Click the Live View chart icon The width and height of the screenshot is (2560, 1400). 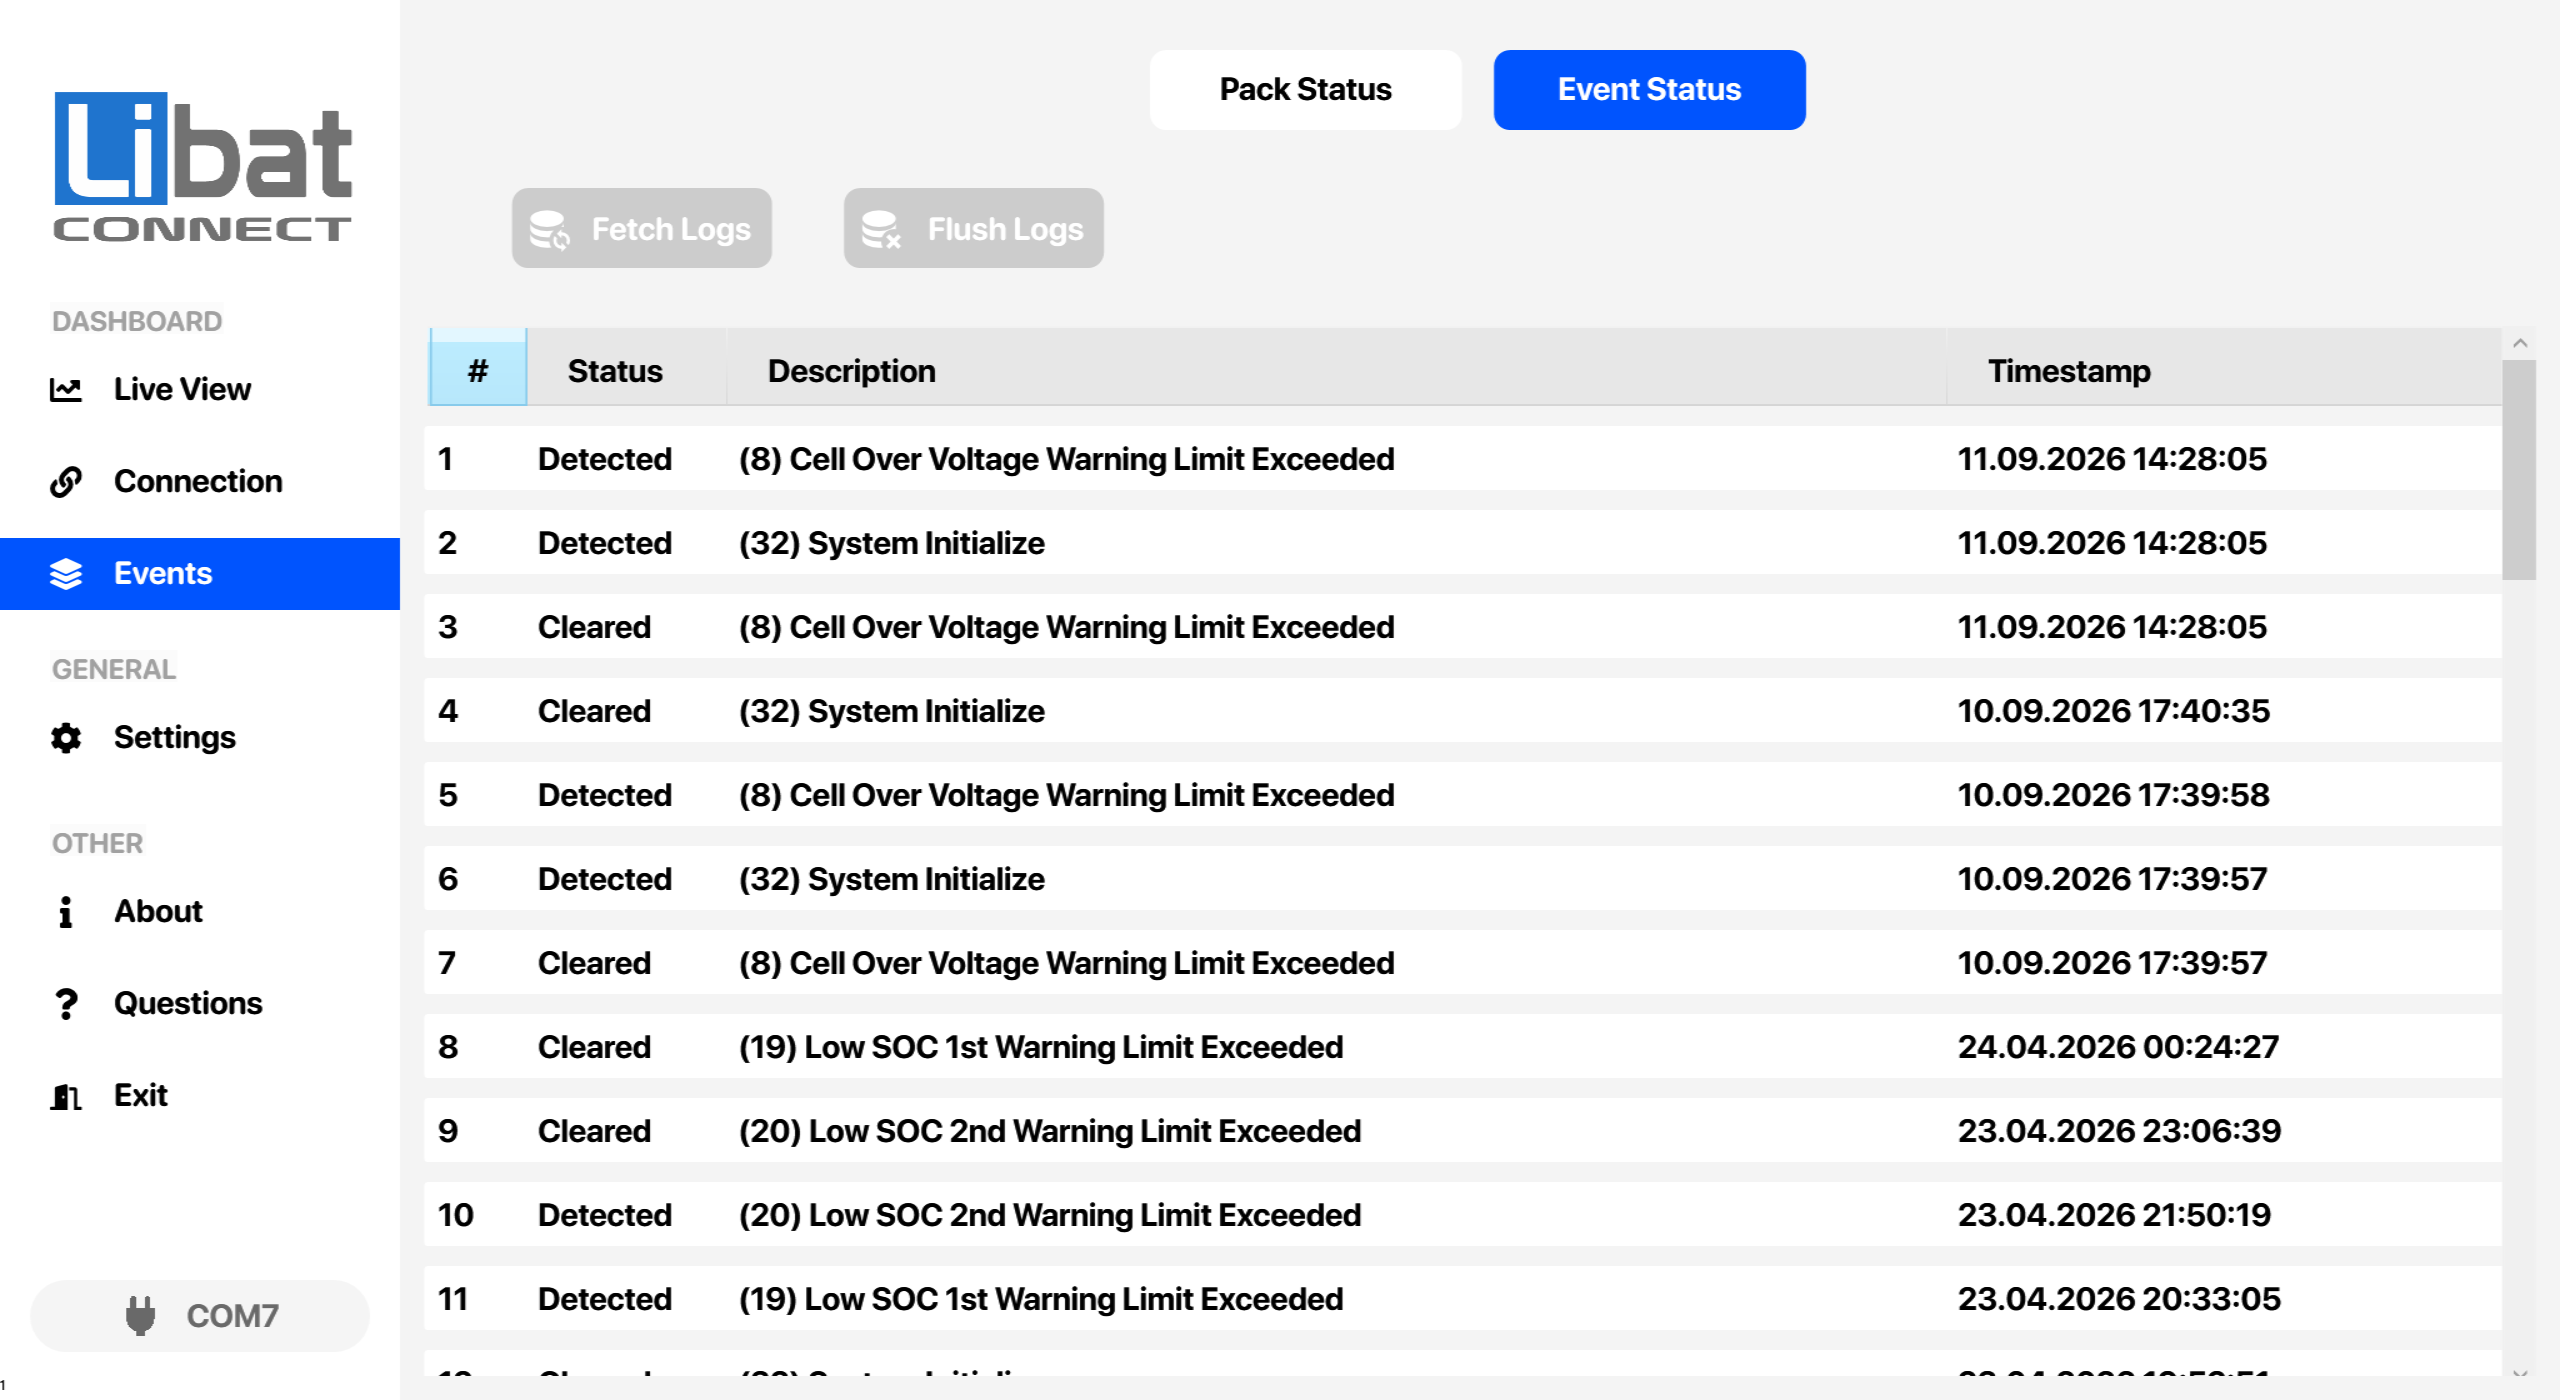pos(66,389)
